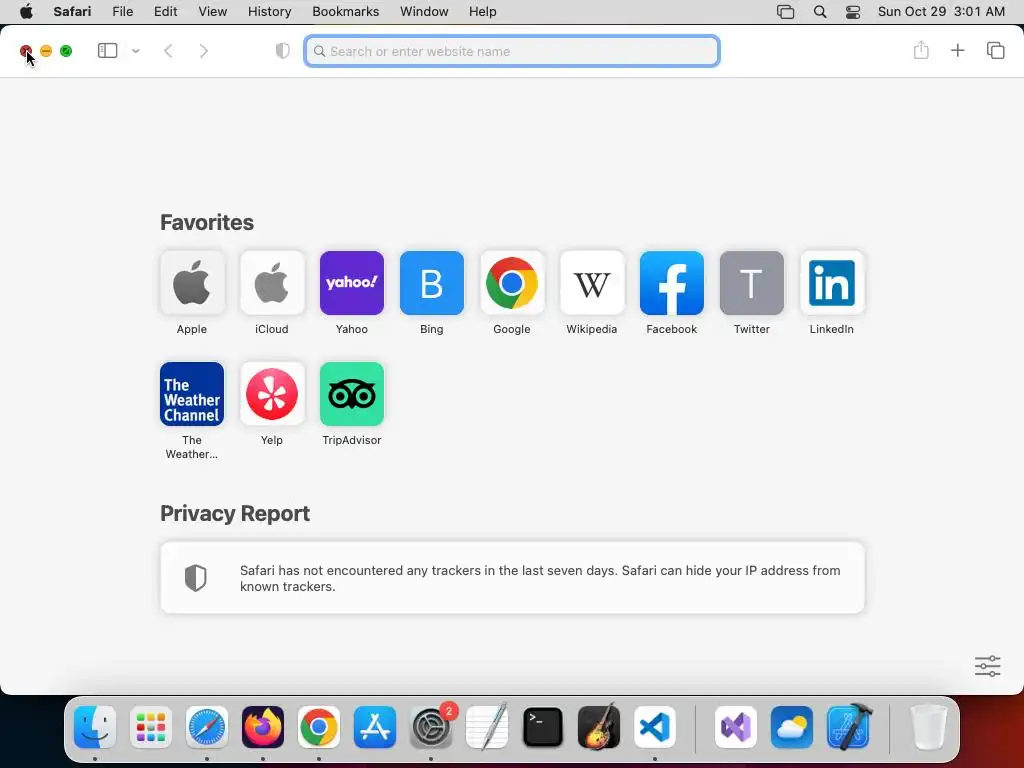Open the Safari menu
1024x768 pixels.
[72, 11]
